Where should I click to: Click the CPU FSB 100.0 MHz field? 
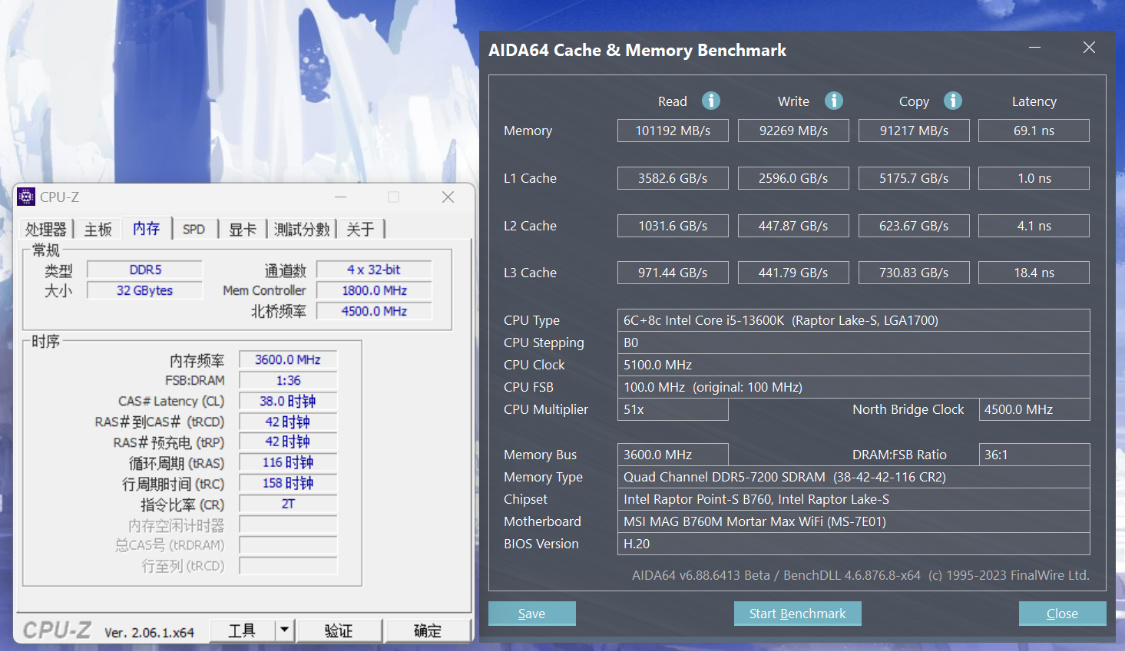(853, 387)
